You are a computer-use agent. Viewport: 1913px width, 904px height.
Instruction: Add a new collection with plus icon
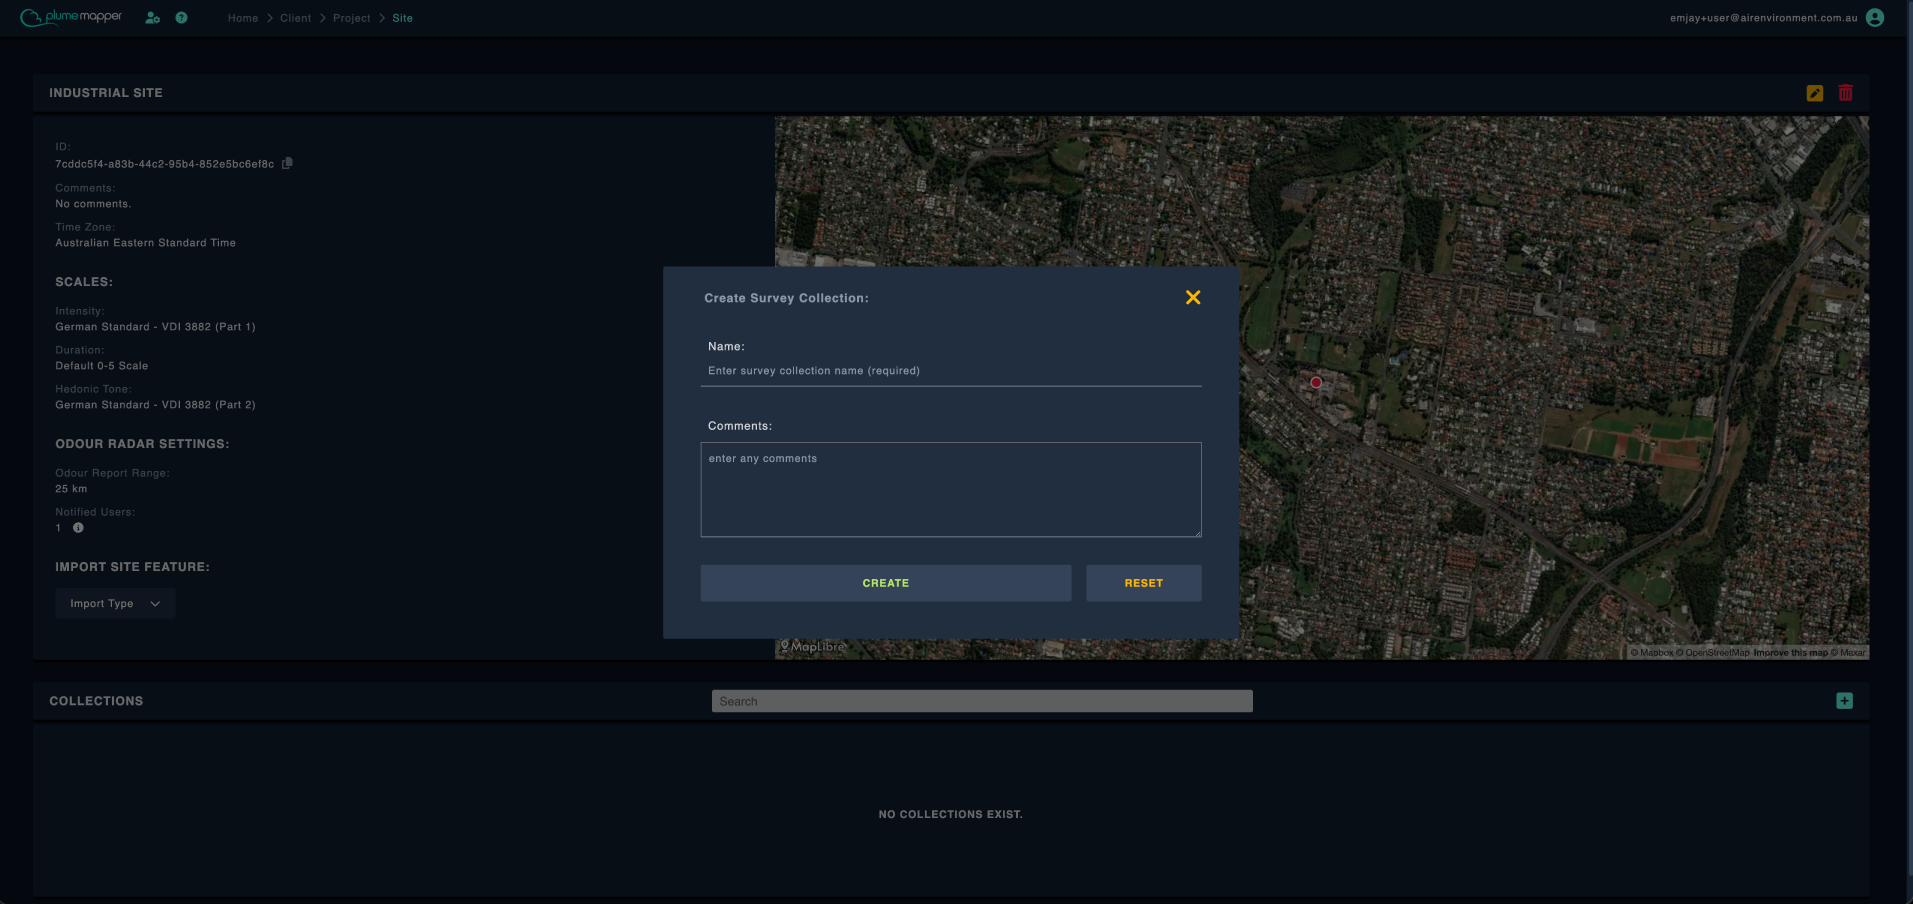[1844, 701]
